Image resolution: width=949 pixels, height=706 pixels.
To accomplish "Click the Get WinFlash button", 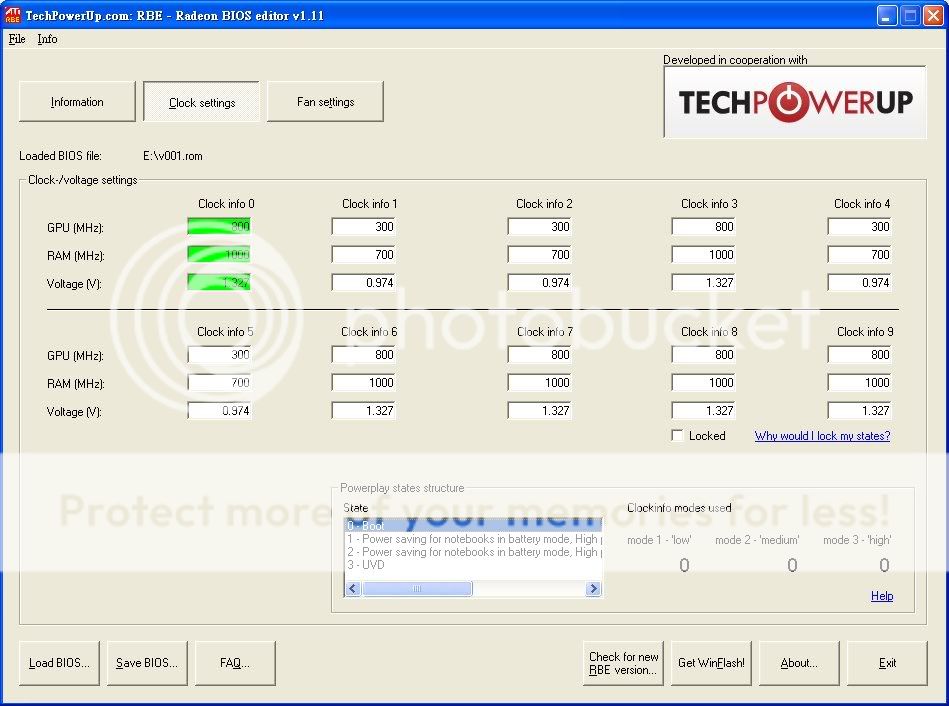I will (x=711, y=663).
